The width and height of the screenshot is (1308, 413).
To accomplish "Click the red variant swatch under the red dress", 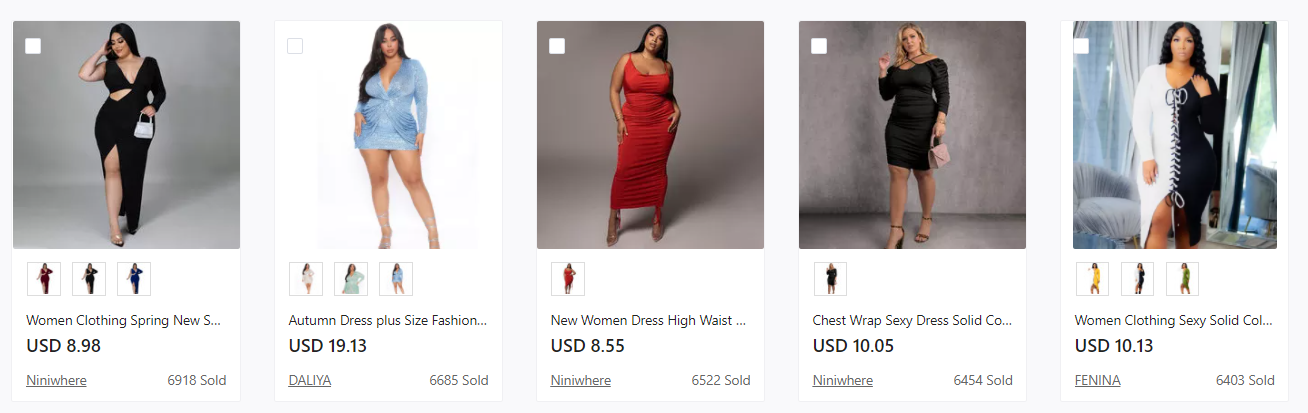I will pos(568,279).
